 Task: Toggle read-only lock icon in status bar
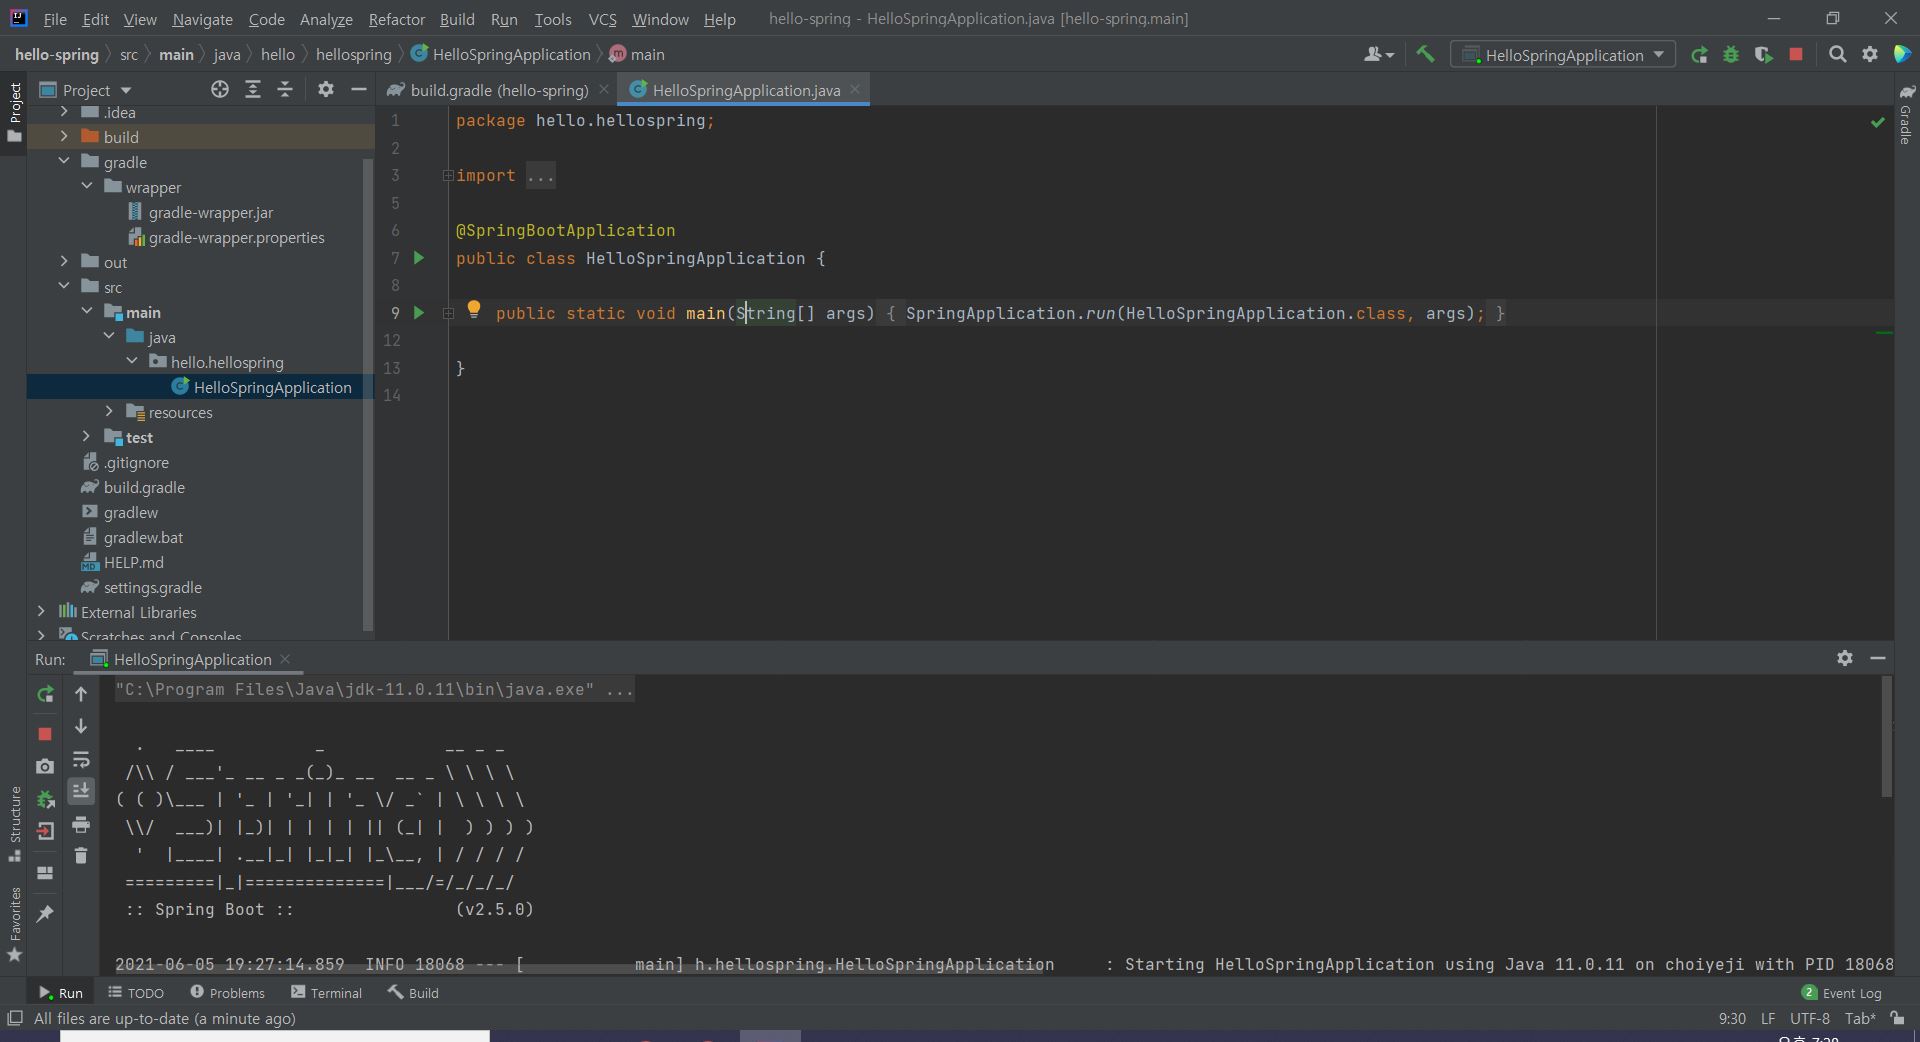point(1897,1018)
